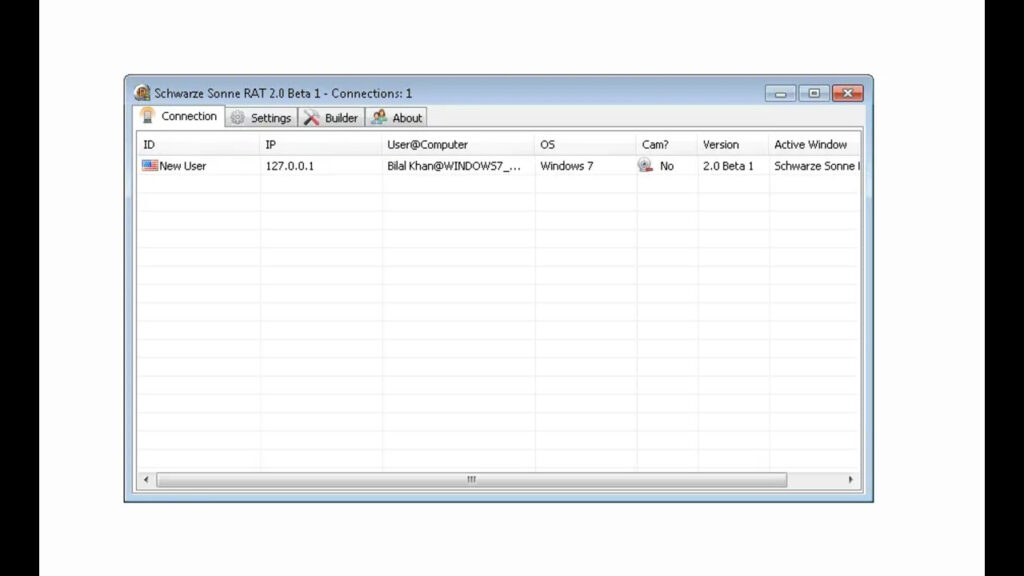Click the webcam icon in the Cam? column

click(645, 165)
